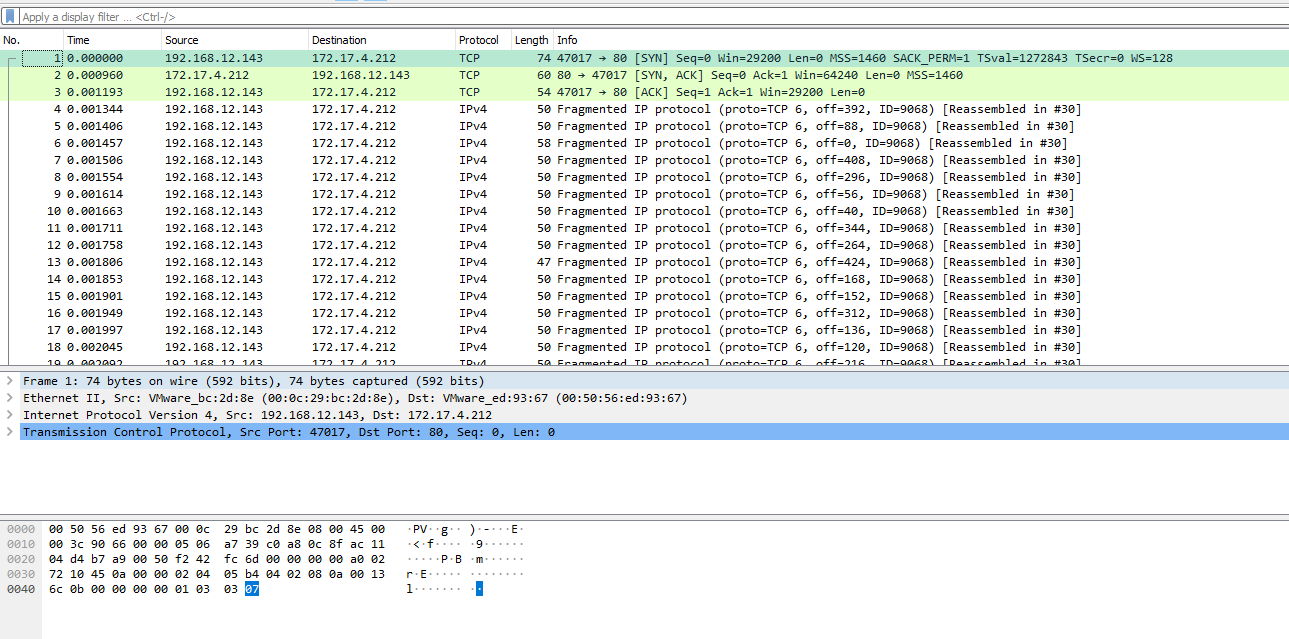
Task: Select the fragment row with off=296
Action: pos(644,177)
